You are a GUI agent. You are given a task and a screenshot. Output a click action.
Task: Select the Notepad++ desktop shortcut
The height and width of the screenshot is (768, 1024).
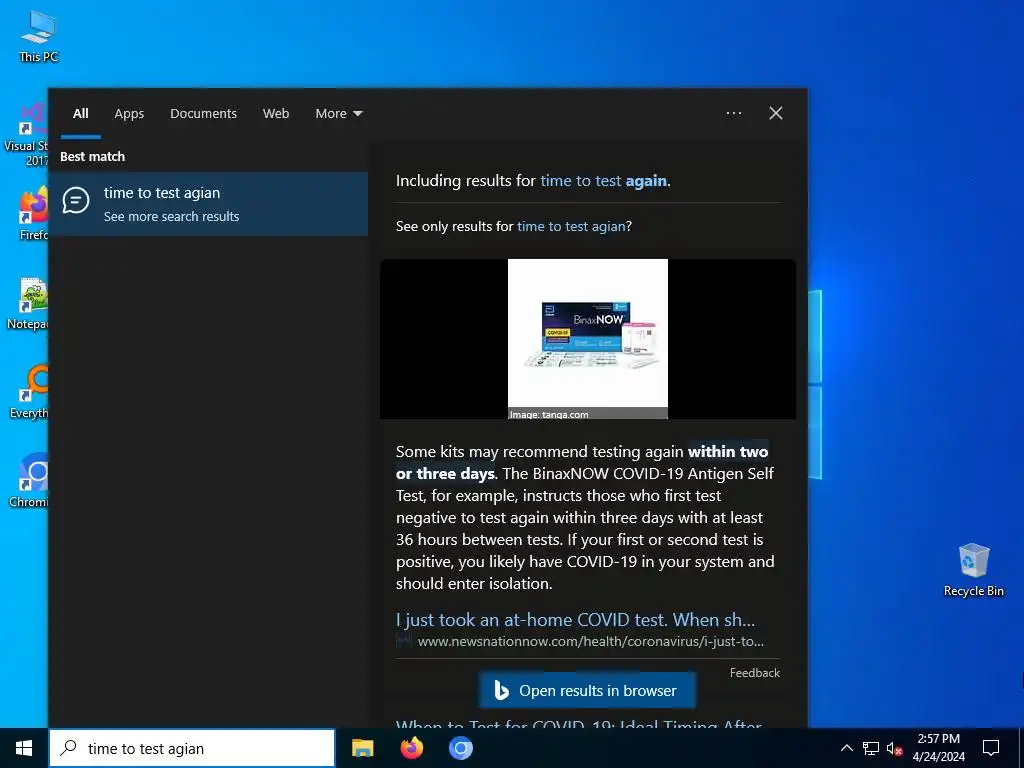27,304
